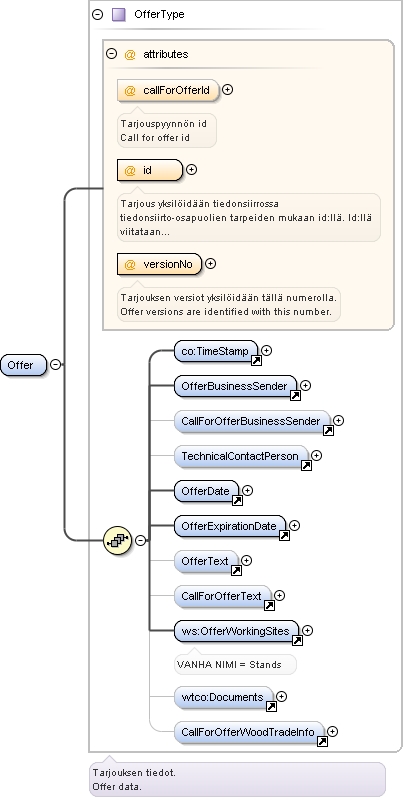404x800 pixels.
Task: Collapse the Offer root element
Action: (x=56, y=364)
